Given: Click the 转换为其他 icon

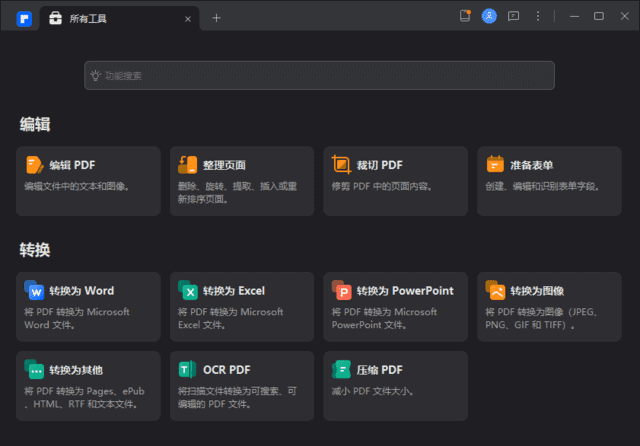Looking at the screenshot, I should [x=34, y=369].
